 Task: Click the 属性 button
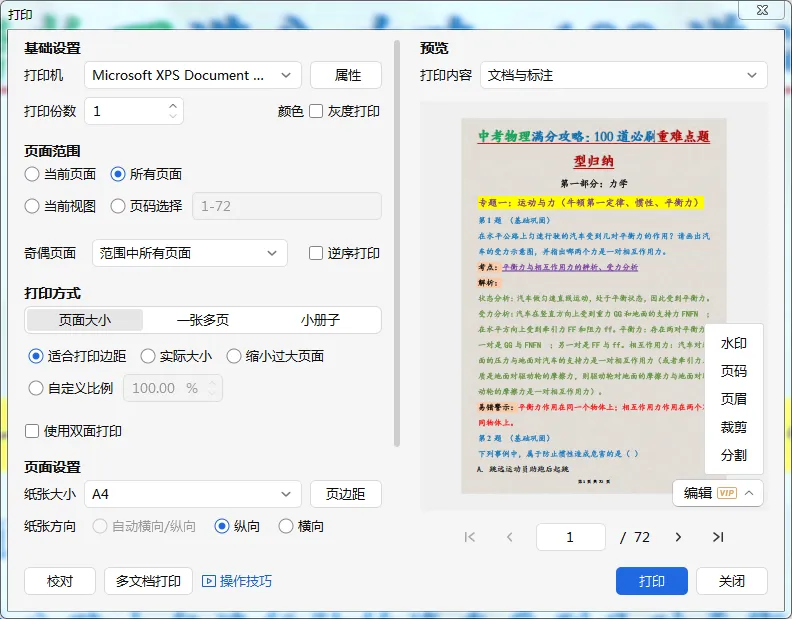point(346,75)
